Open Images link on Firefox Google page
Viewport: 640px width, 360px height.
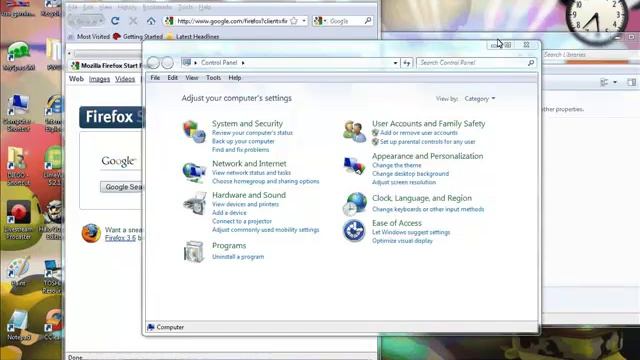coord(100,79)
